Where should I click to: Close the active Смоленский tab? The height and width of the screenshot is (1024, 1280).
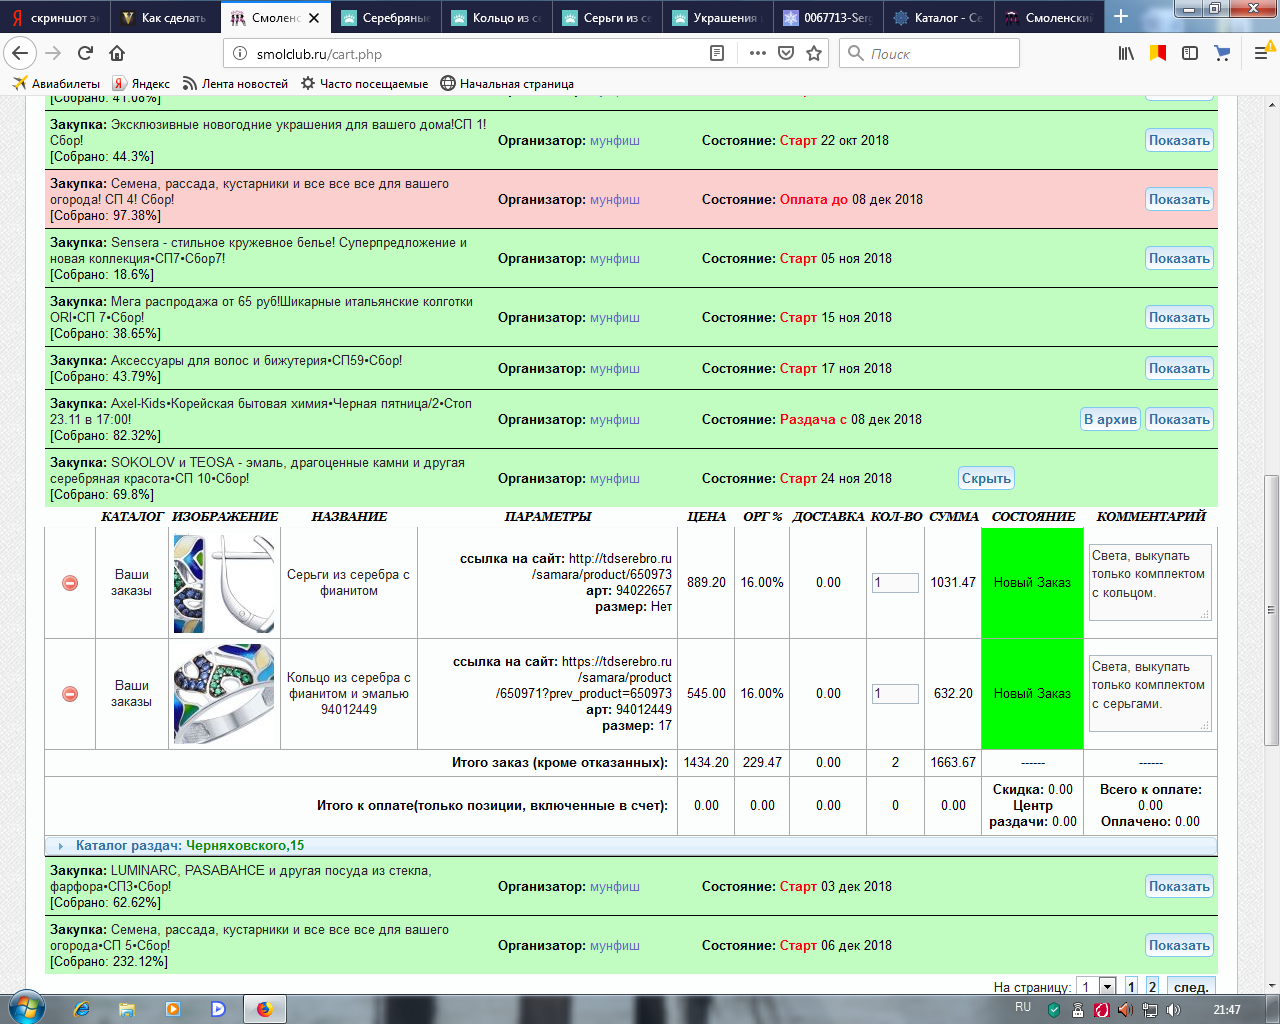pyautogui.click(x=314, y=18)
